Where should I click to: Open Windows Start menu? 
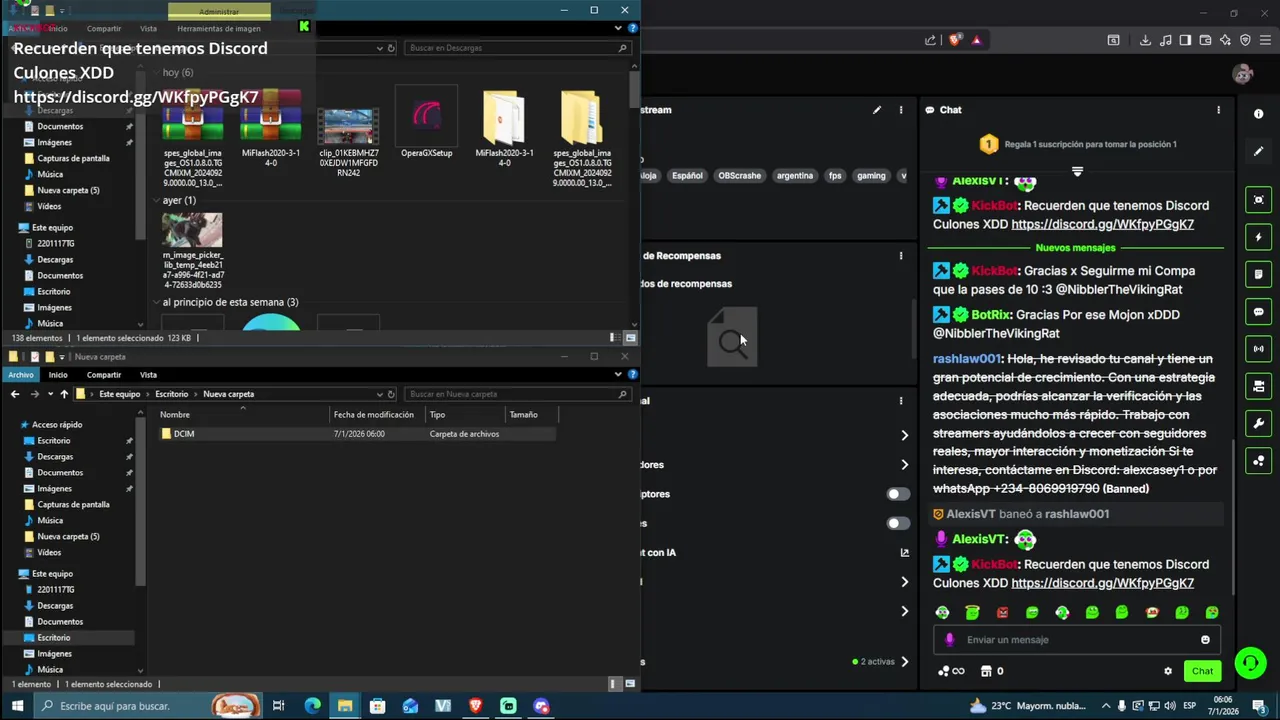(x=17, y=706)
